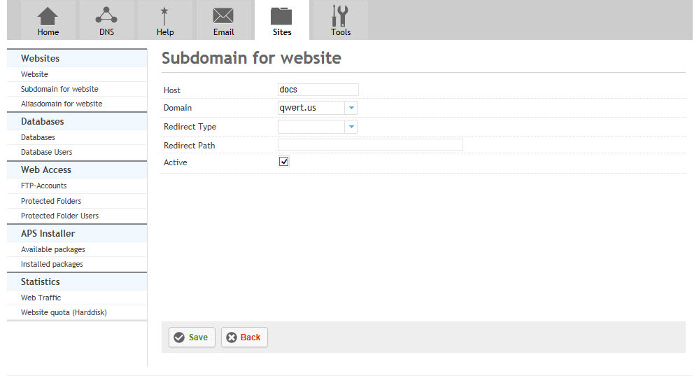Click the Host input field with docs
Viewport: 699px width, 376px height.
(x=318, y=89)
